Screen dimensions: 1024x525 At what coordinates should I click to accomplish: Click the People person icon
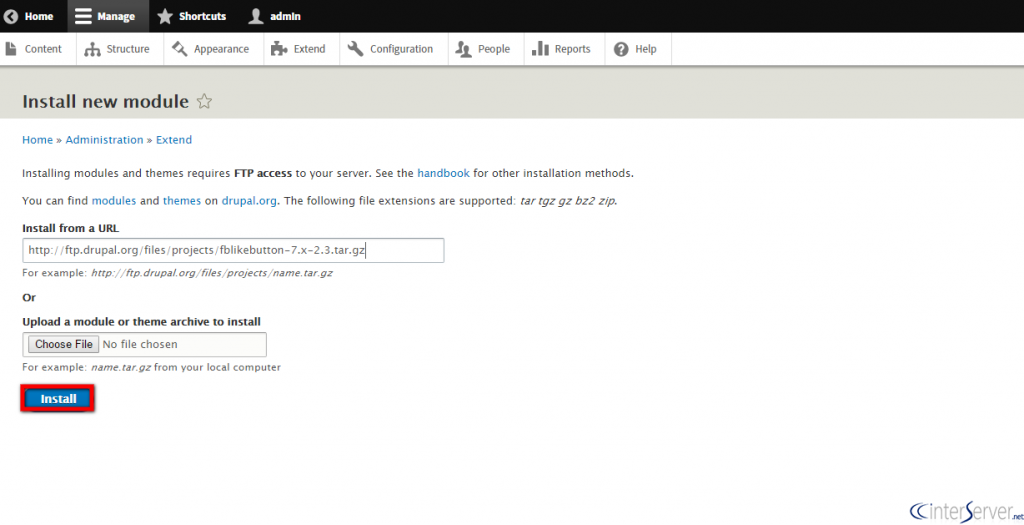point(464,49)
